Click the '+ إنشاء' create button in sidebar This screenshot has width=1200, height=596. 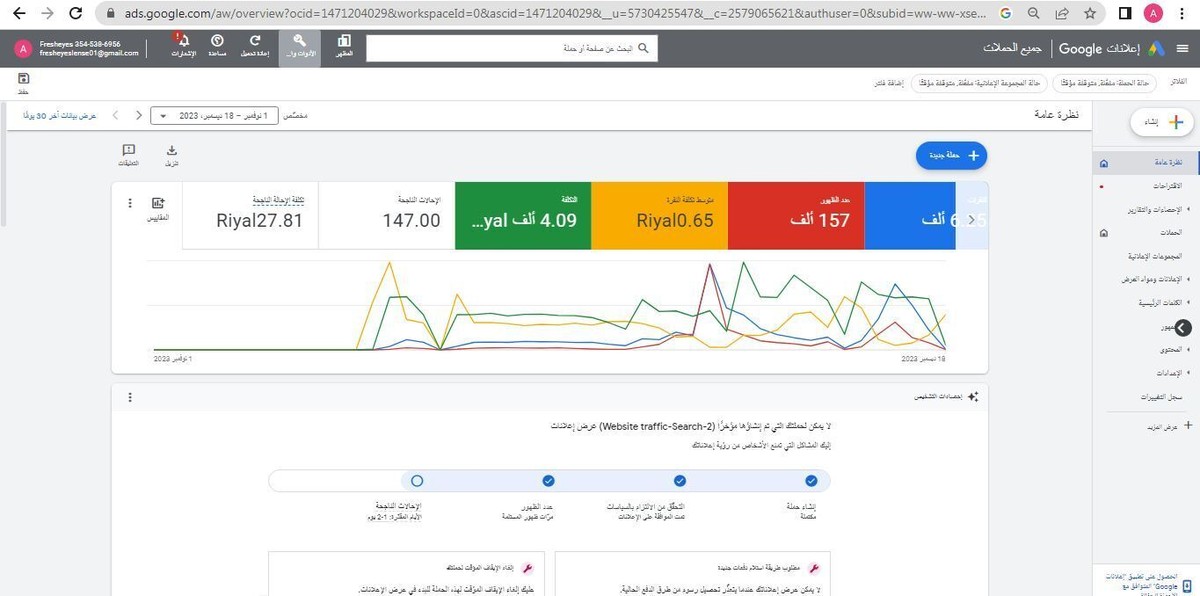pyautogui.click(x=1160, y=121)
